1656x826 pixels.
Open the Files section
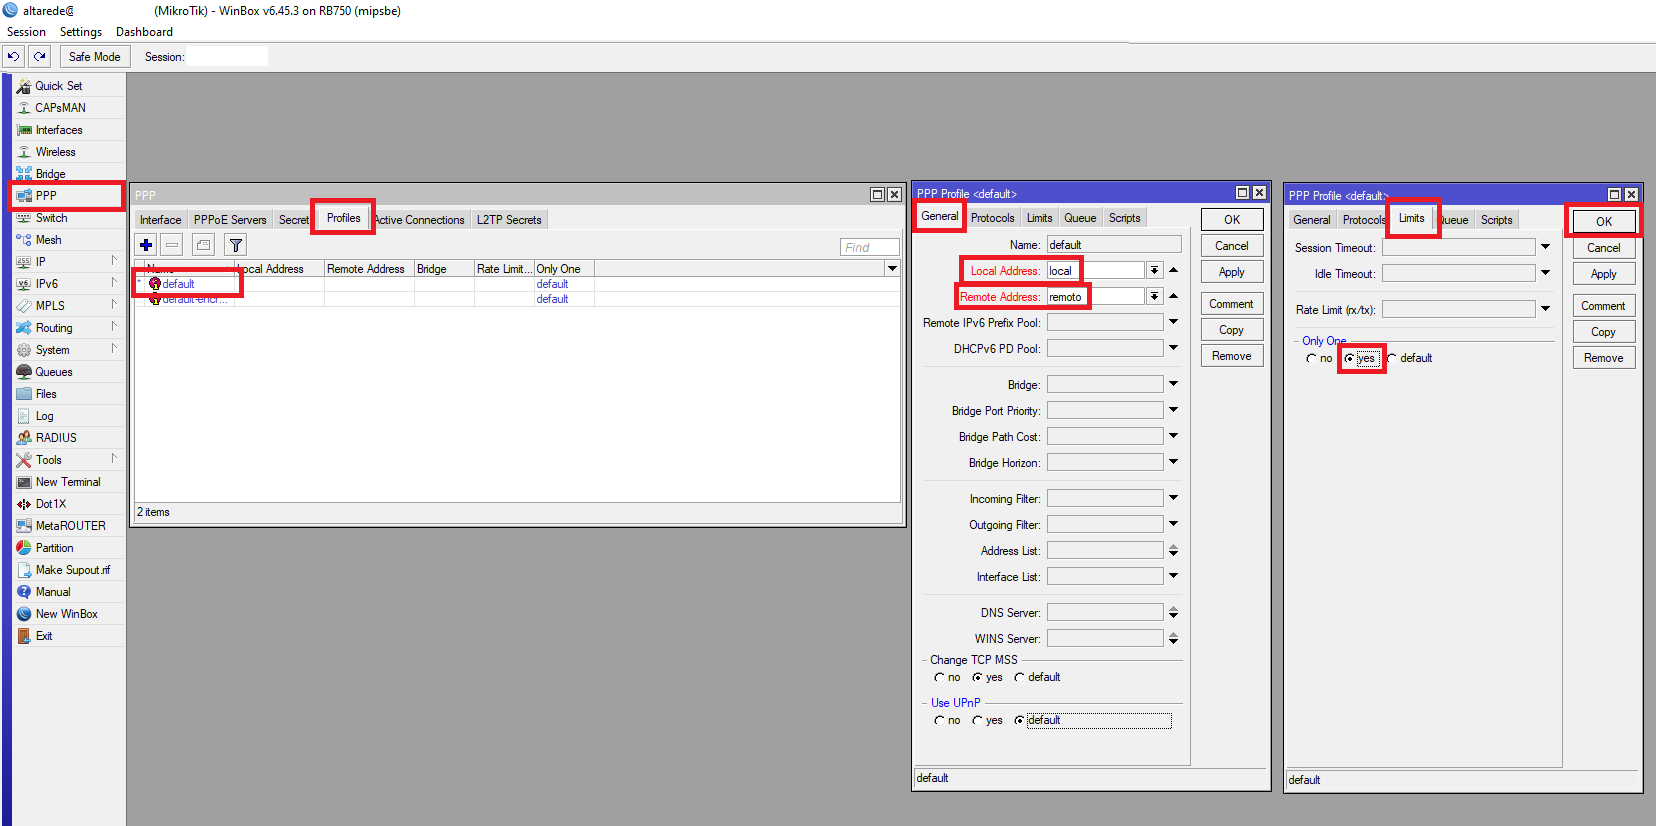tap(46, 394)
